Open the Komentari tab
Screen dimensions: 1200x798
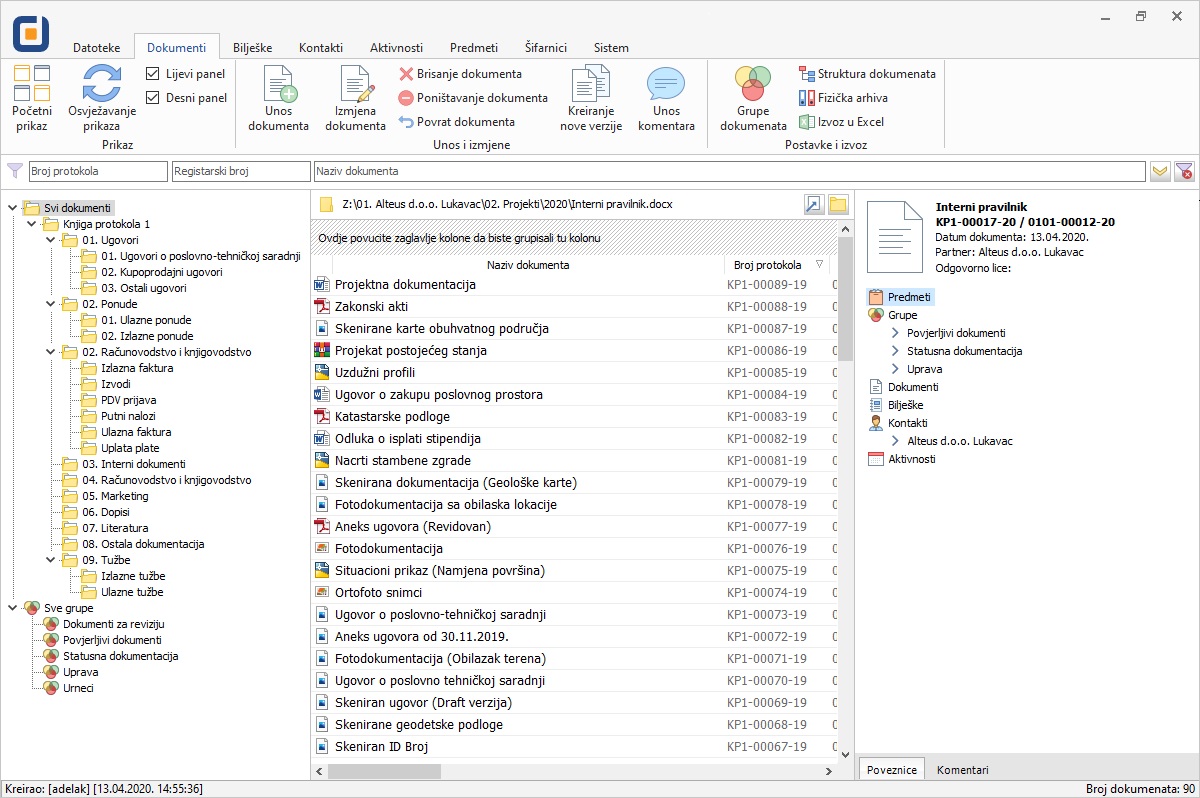962,769
